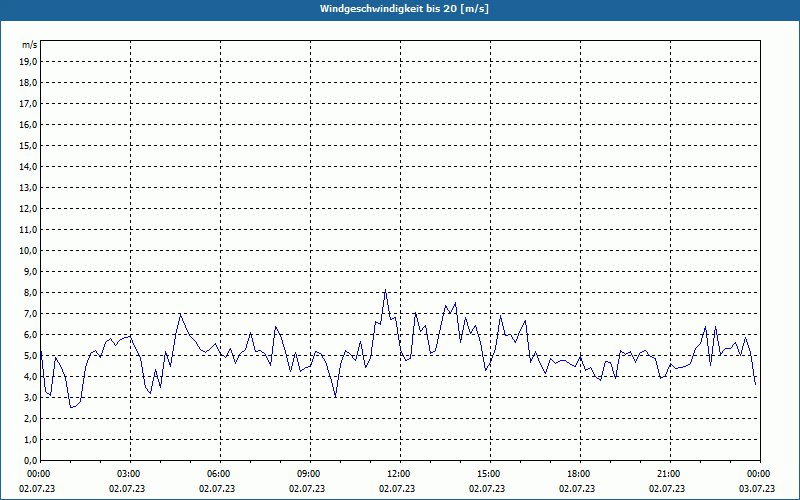The width and height of the screenshot is (800, 500).
Task: Select the '17,0' y-axis label
Action: pos(28,104)
